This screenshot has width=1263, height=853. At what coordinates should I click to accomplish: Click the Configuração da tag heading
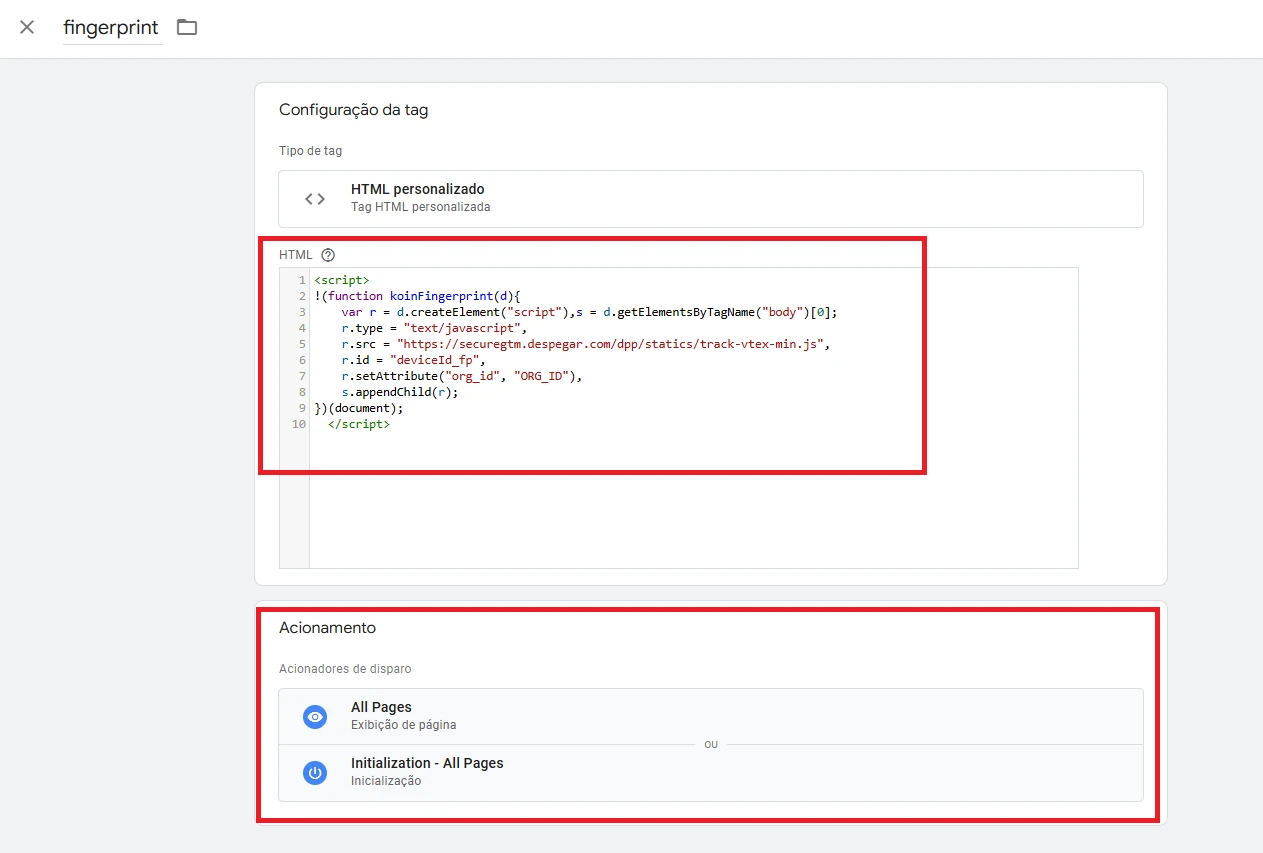[353, 110]
